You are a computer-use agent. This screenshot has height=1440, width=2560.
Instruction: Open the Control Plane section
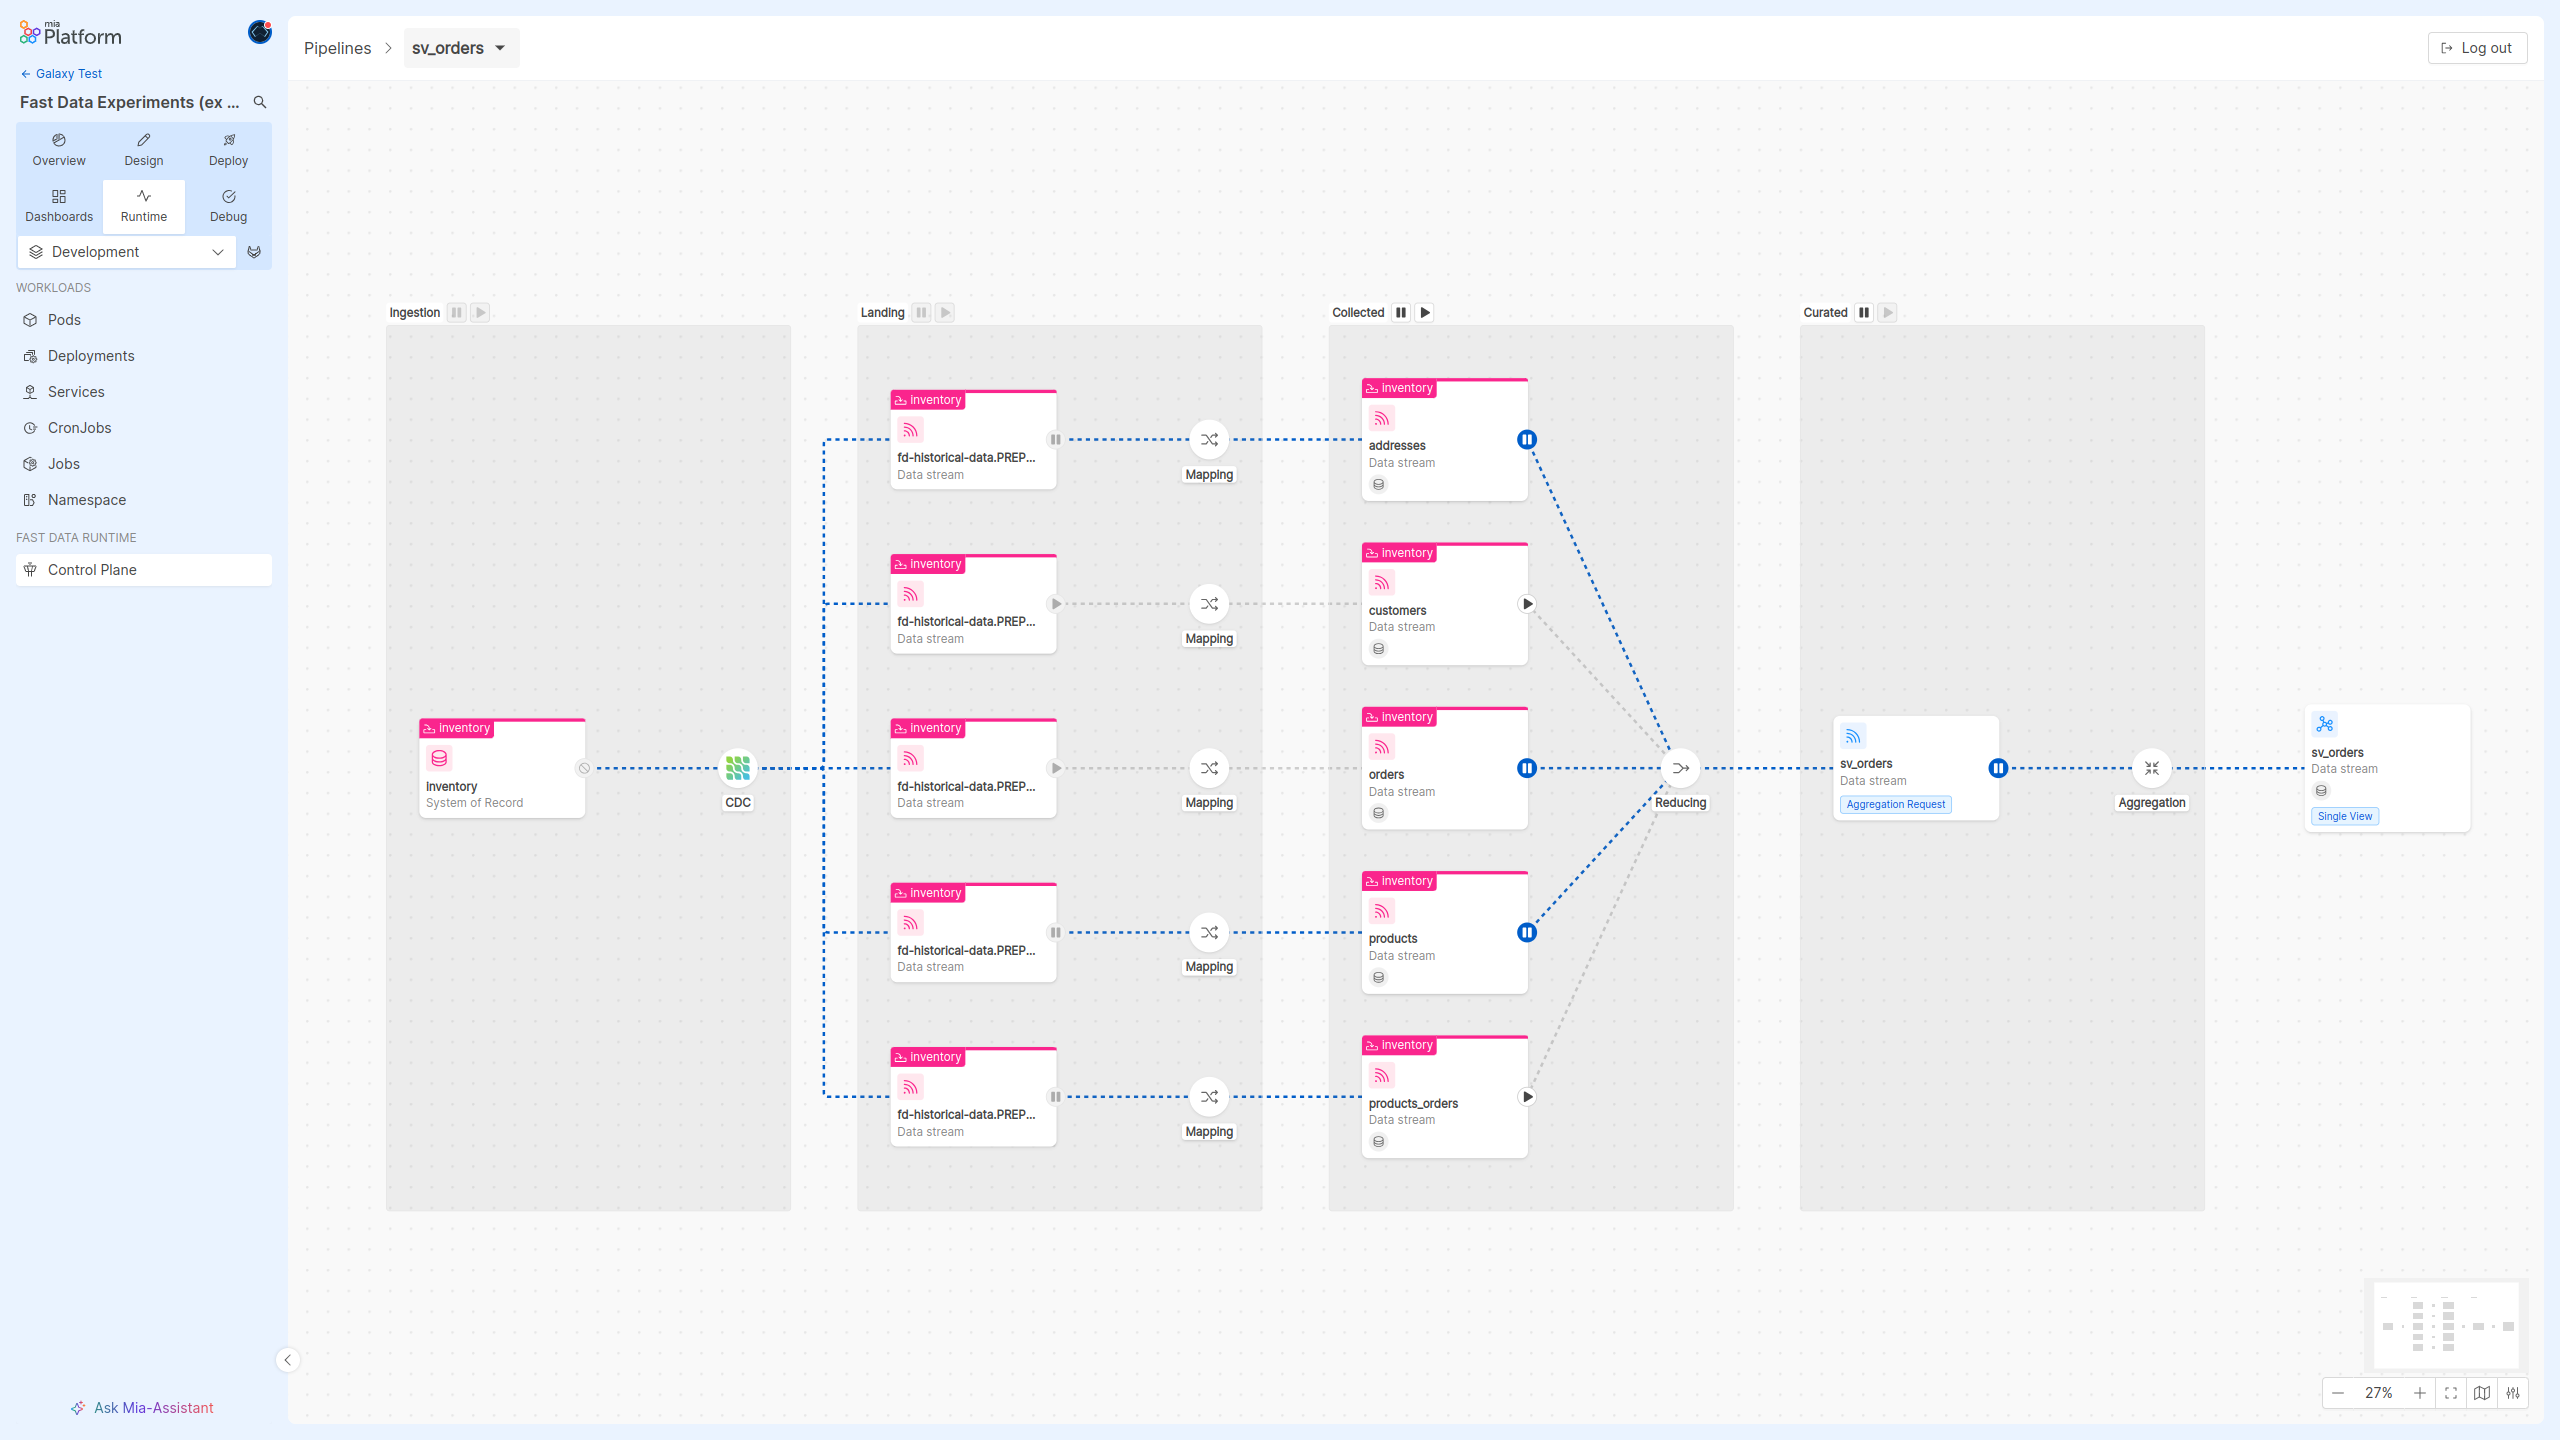tap(93, 569)
